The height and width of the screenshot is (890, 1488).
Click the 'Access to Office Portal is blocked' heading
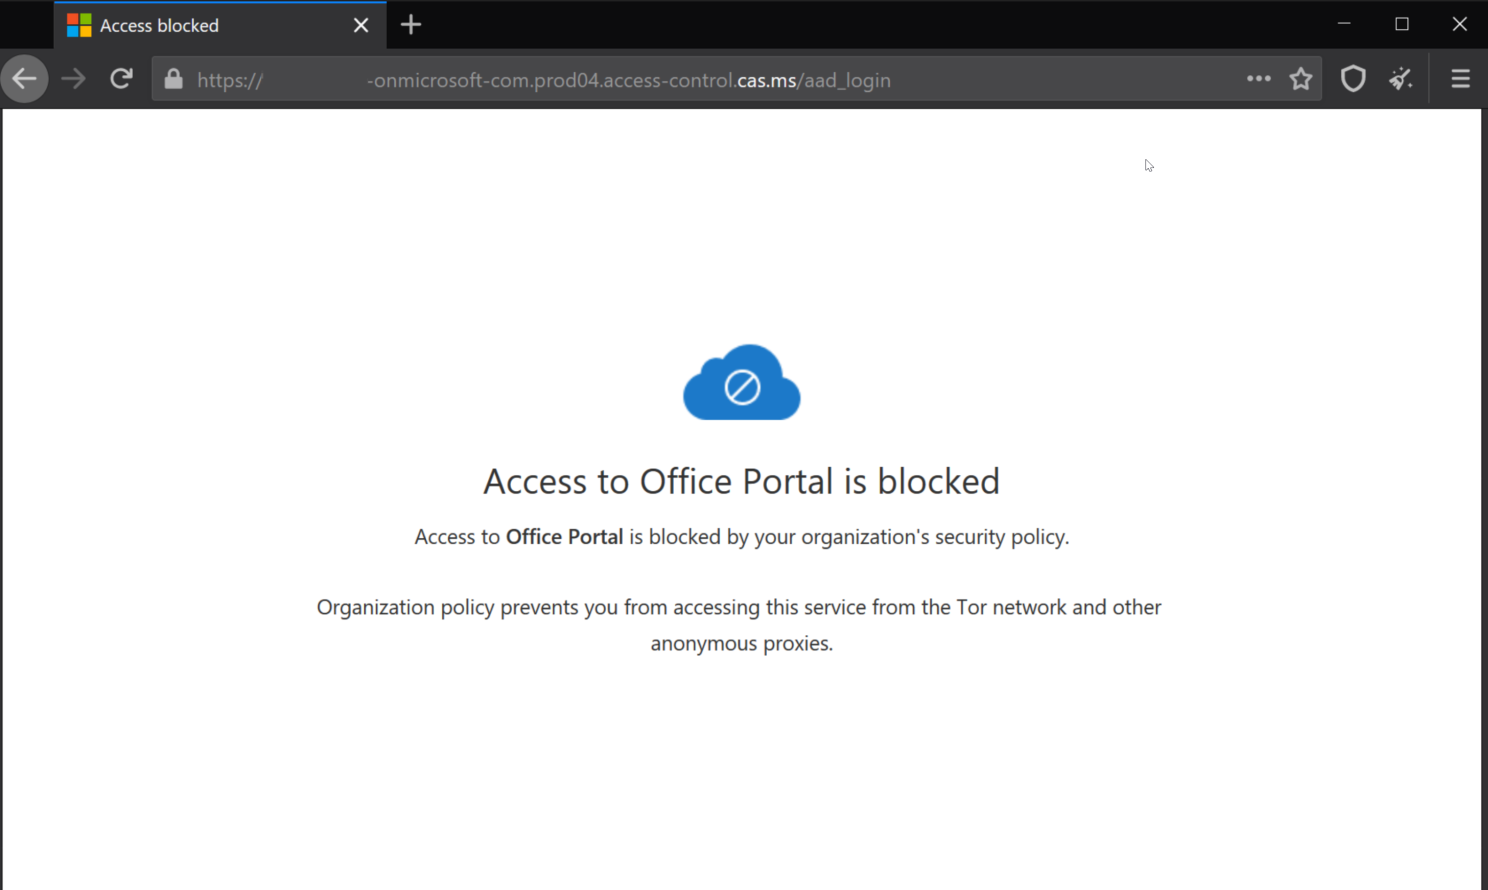[x=741, y=481]
